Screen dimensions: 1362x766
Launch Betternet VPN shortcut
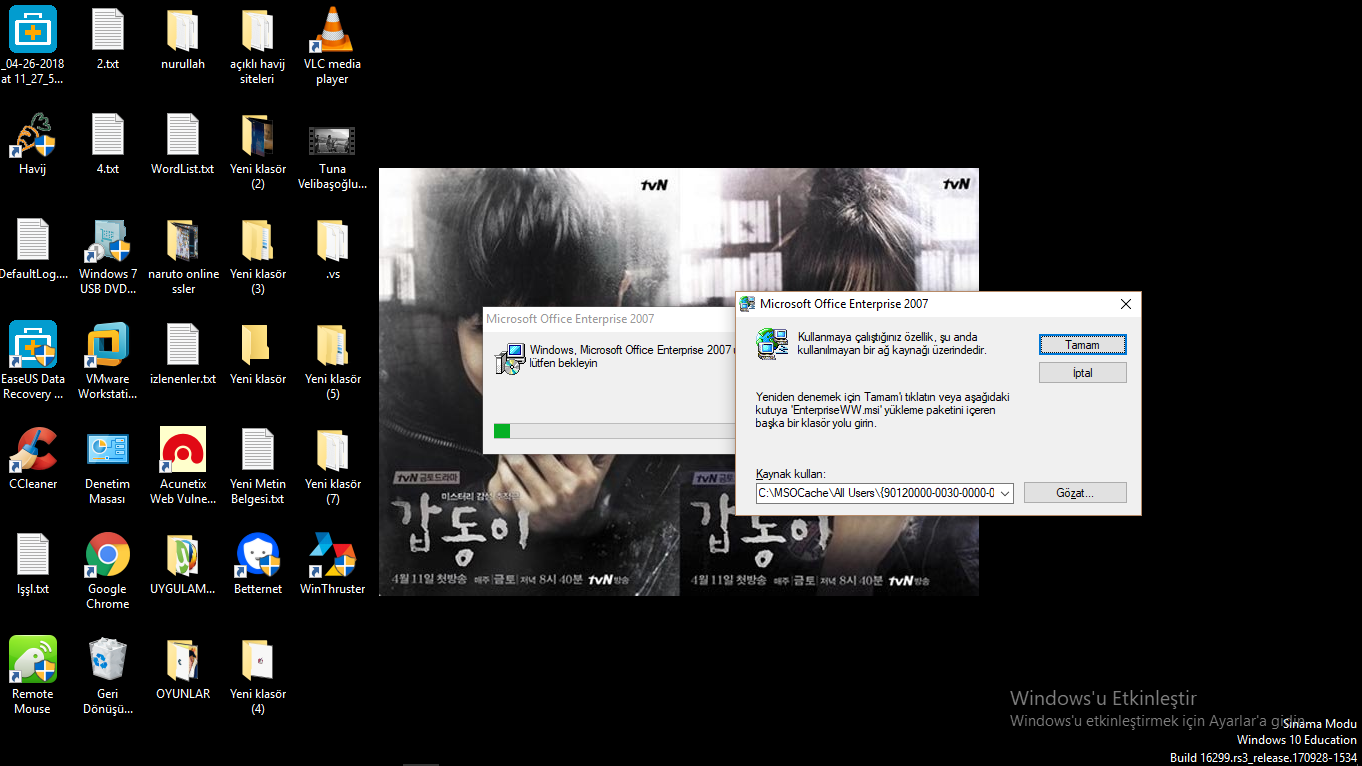click(x=258, y=565)
